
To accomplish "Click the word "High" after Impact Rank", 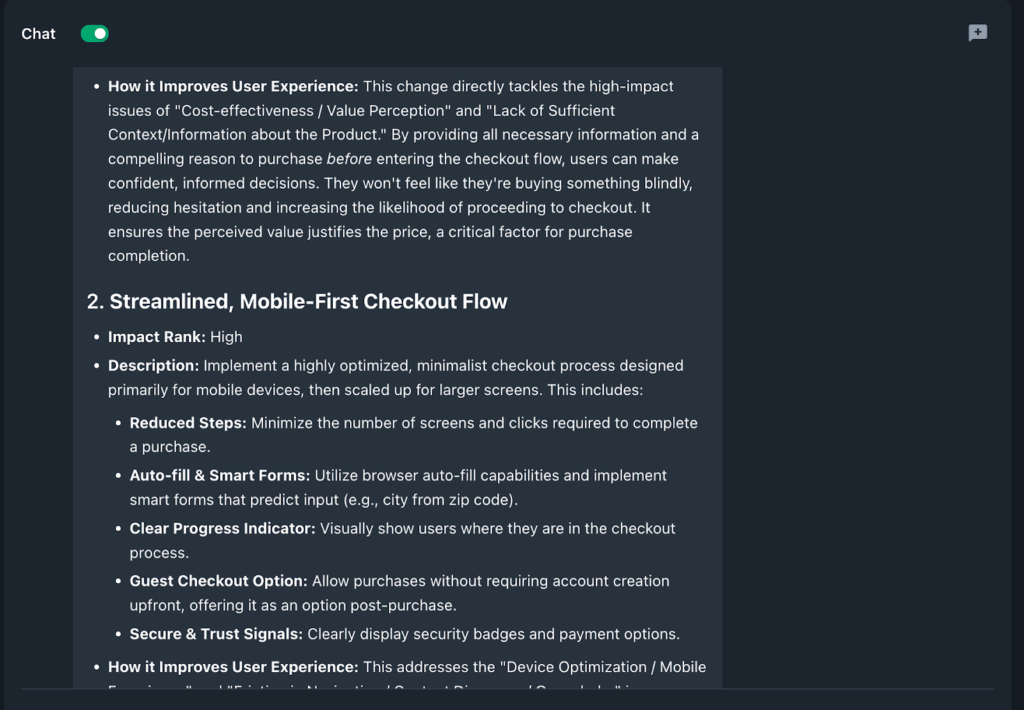I will coord(227,337).
